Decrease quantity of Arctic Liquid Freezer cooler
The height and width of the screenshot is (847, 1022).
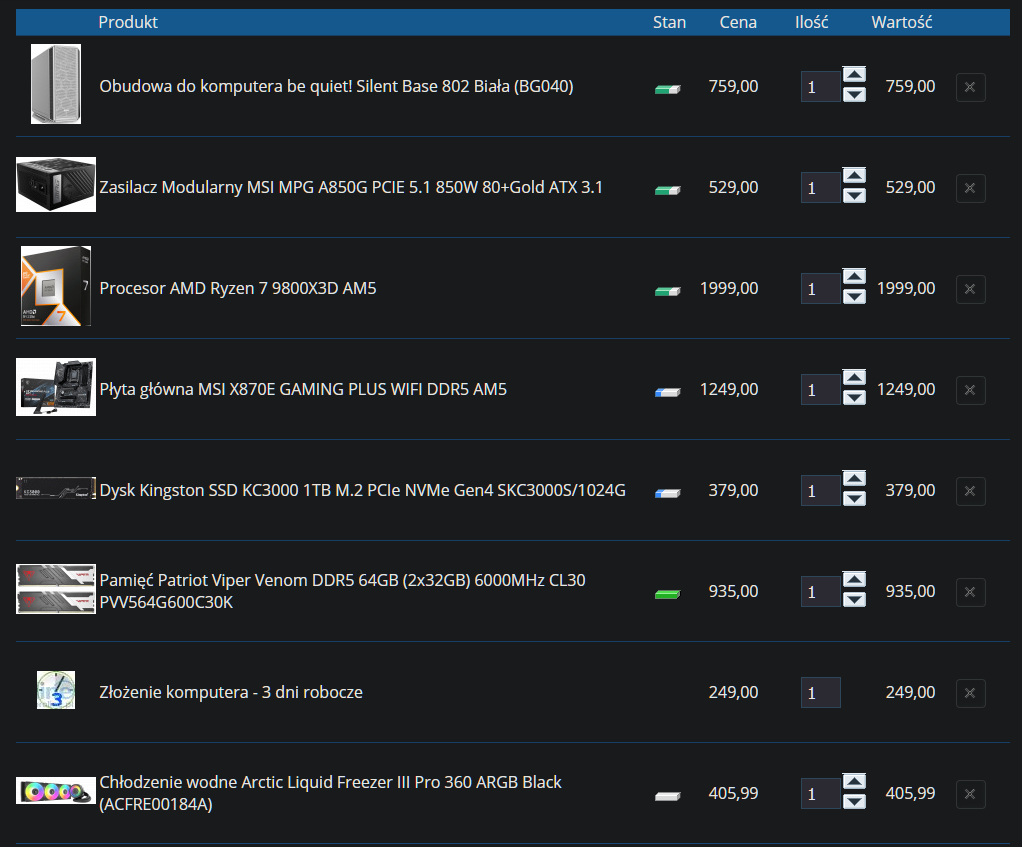click(854, 803)
